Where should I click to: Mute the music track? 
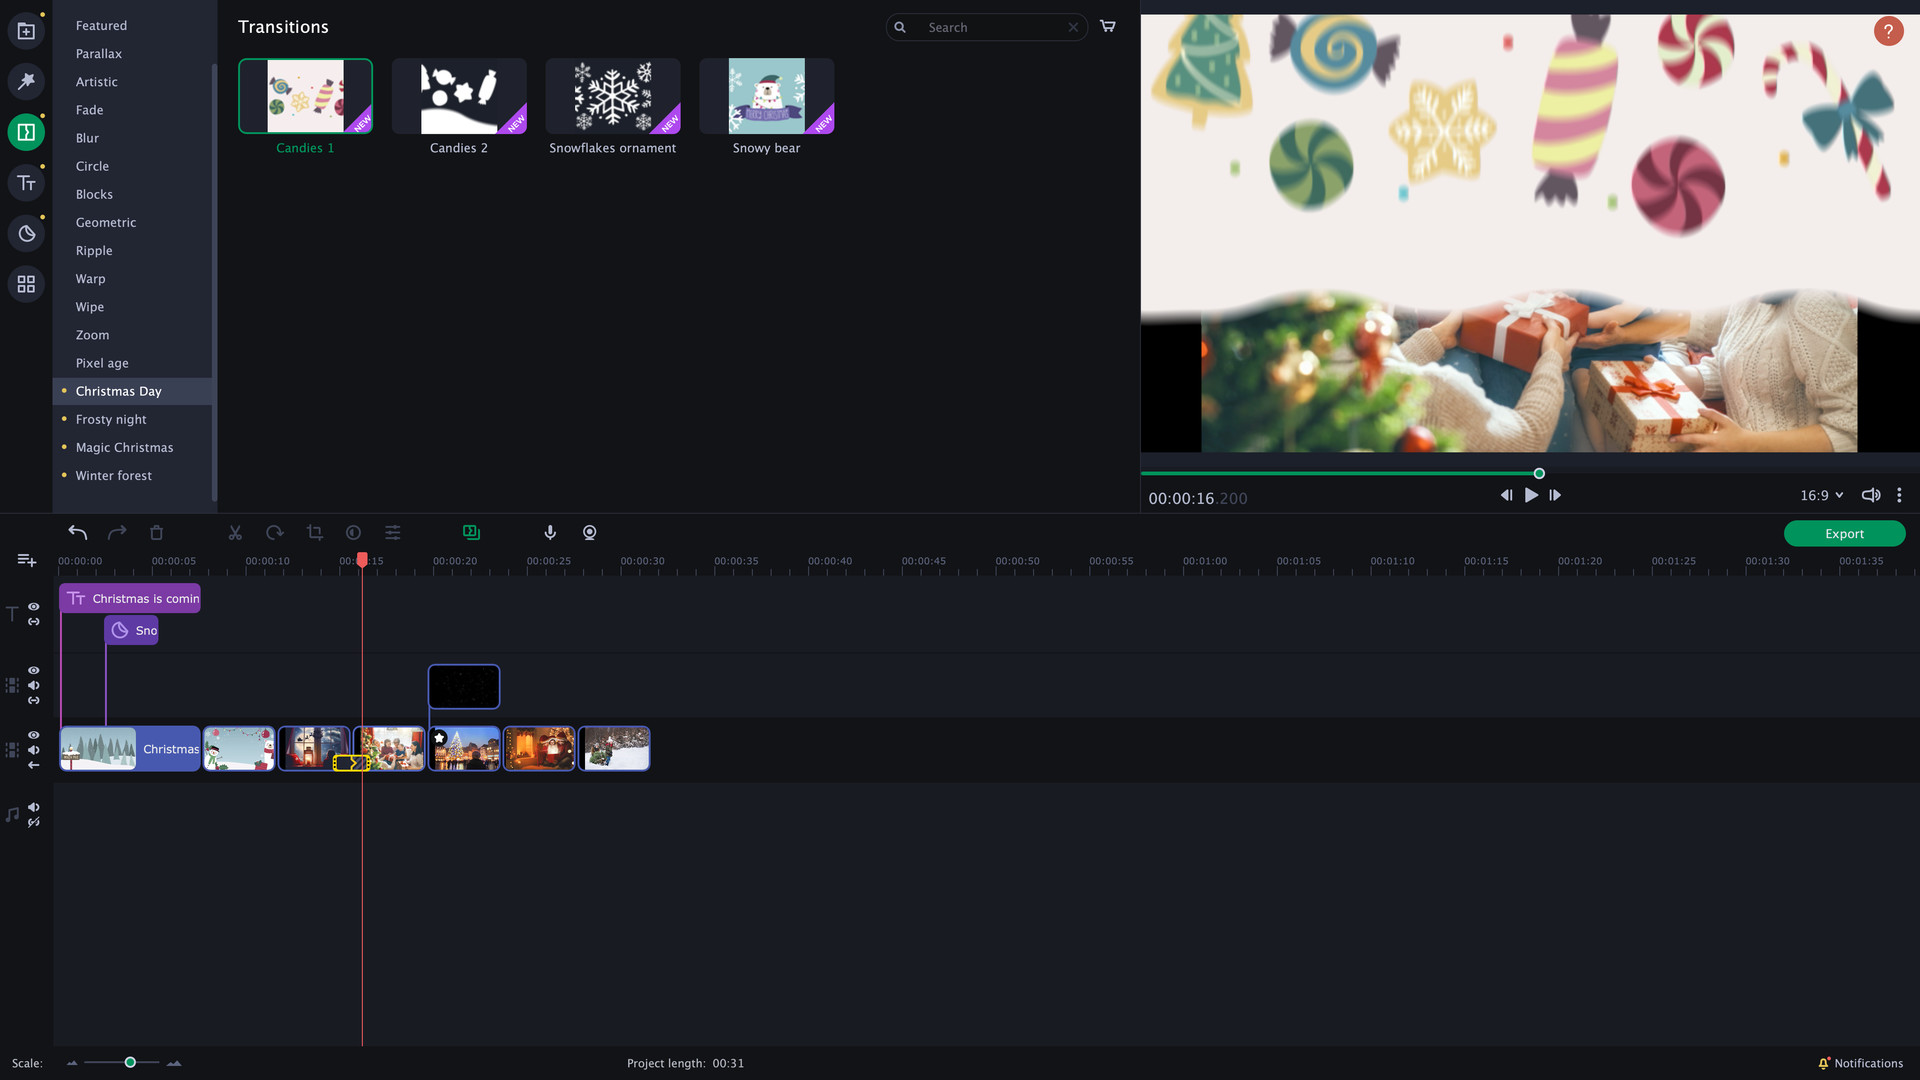point(33,808)
